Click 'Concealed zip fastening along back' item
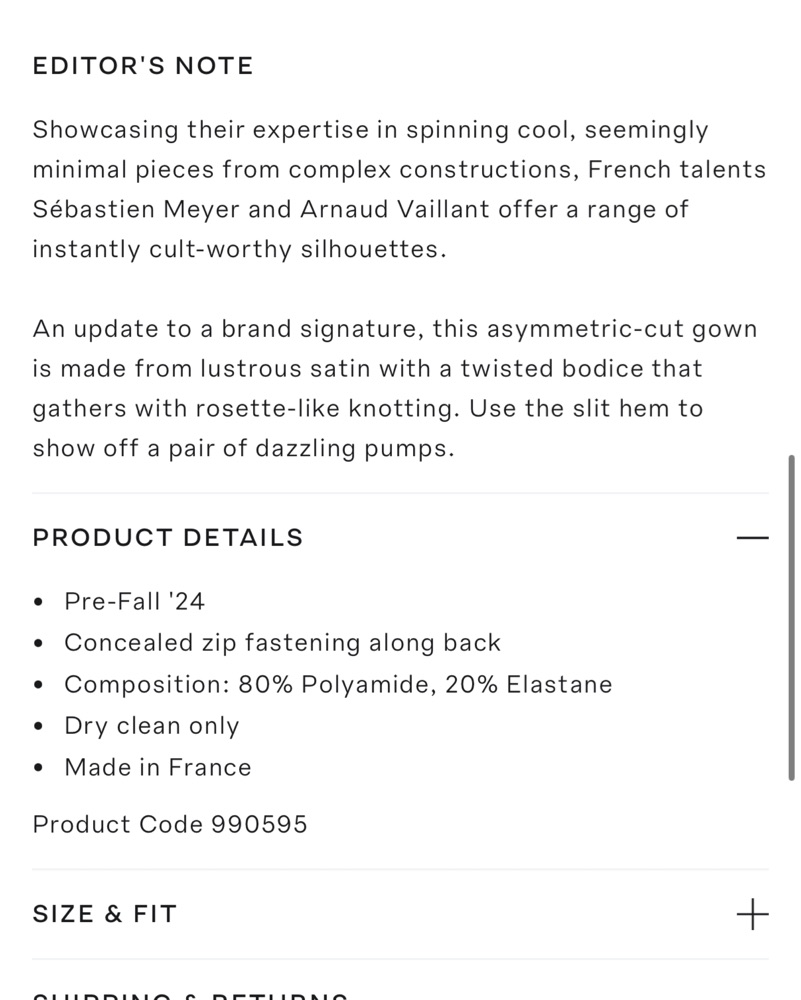Screen dimensions: 801x1000 coord(283,643)
